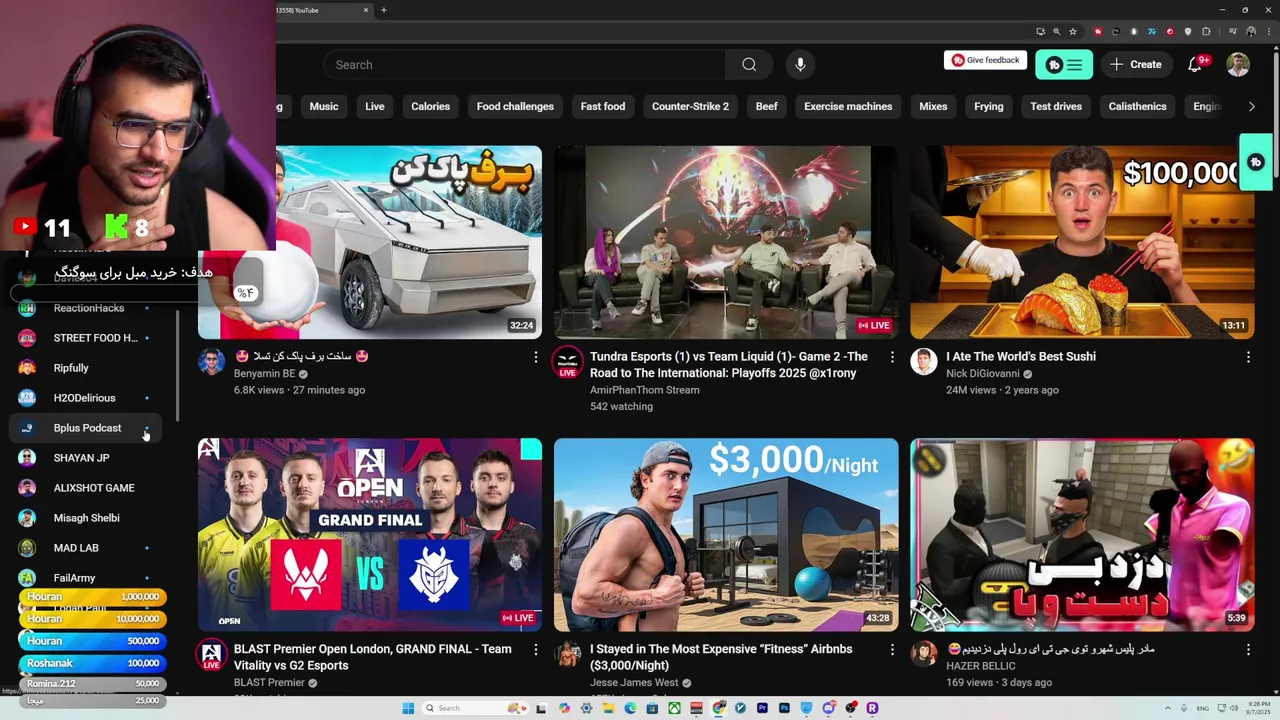This screenshot has width=1280, height=720.
Task: Select the Calories category chip
Action: coord(431,106)
